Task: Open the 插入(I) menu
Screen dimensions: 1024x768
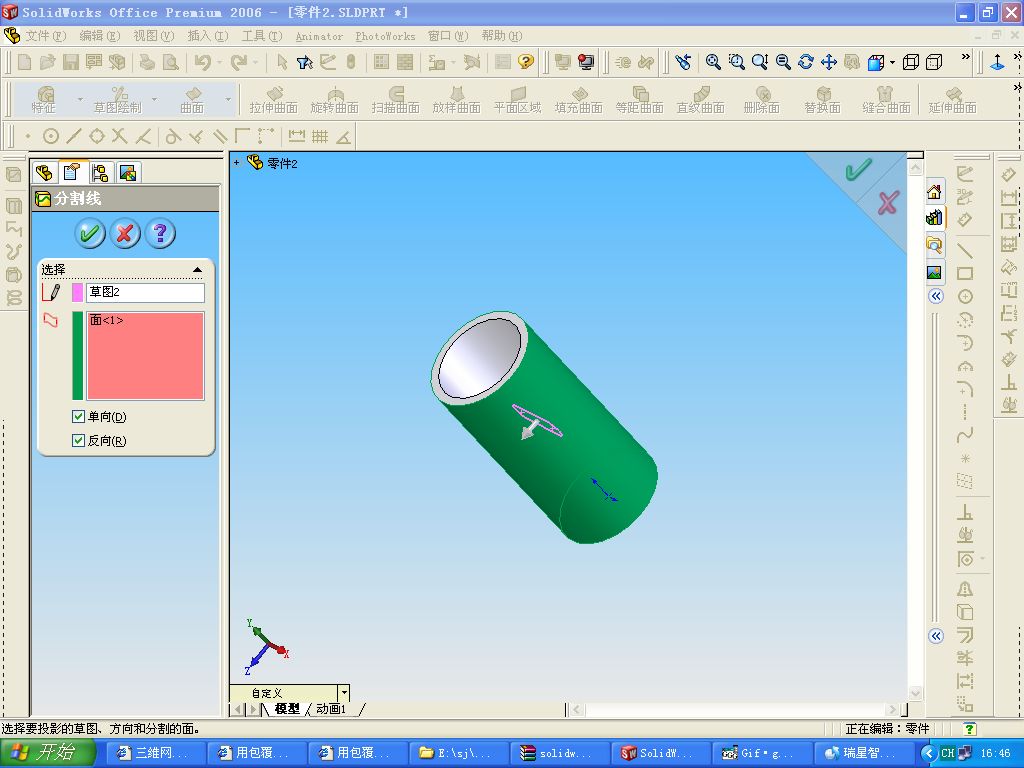Action: 208,36
